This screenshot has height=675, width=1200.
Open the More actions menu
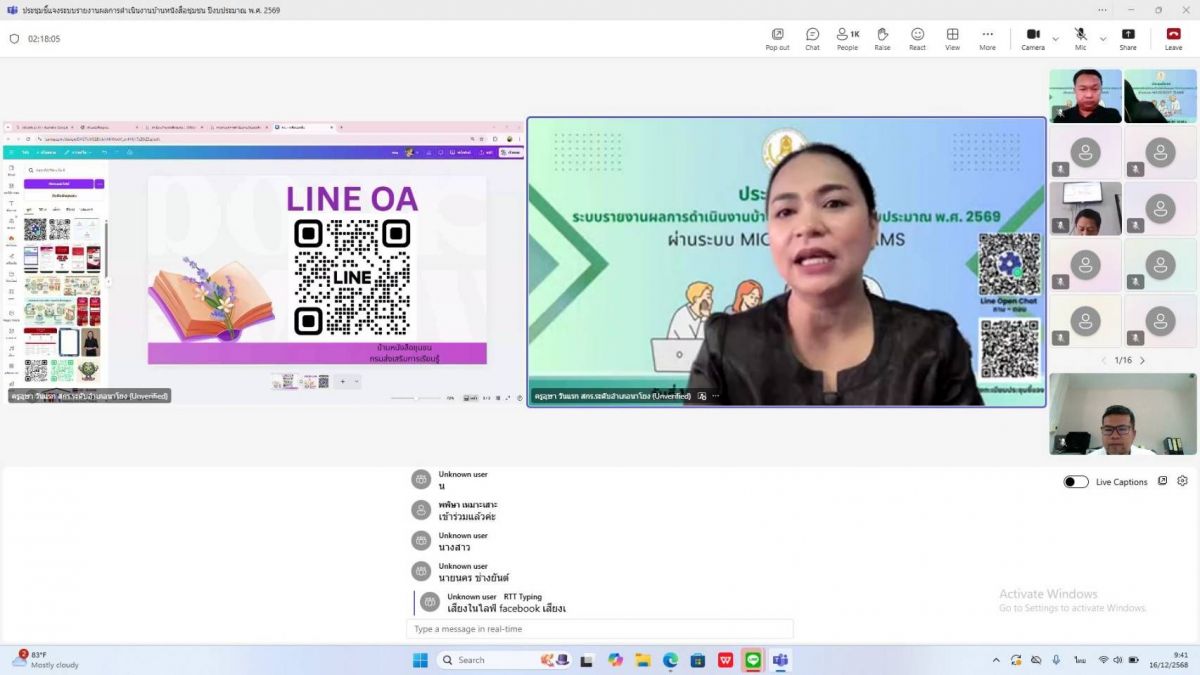click(987, 38)
